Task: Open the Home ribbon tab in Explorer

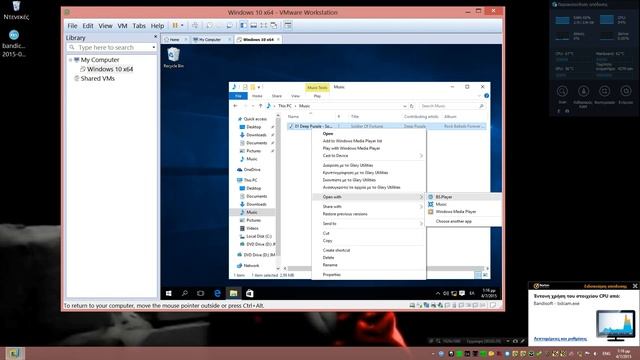Action: click(x=257, y=96)
